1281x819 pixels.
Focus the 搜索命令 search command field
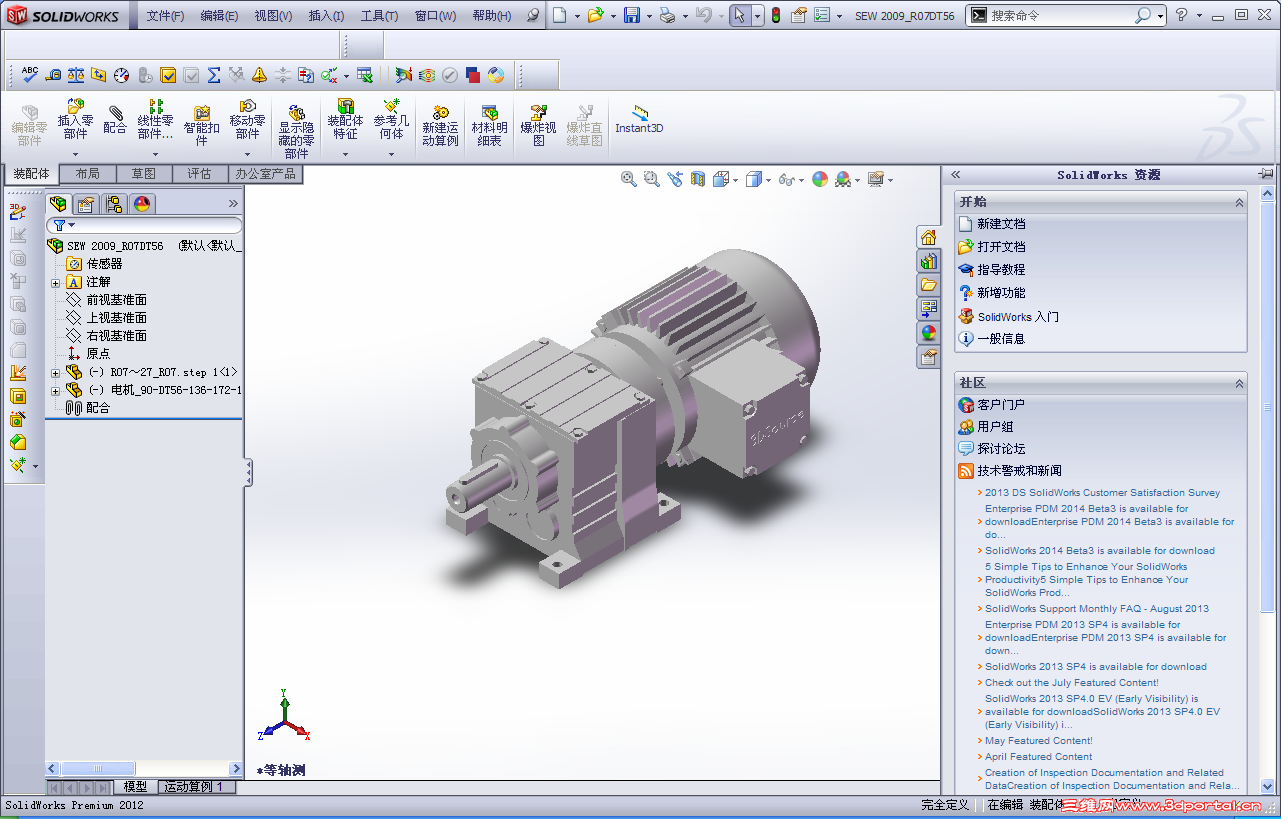1061,16
